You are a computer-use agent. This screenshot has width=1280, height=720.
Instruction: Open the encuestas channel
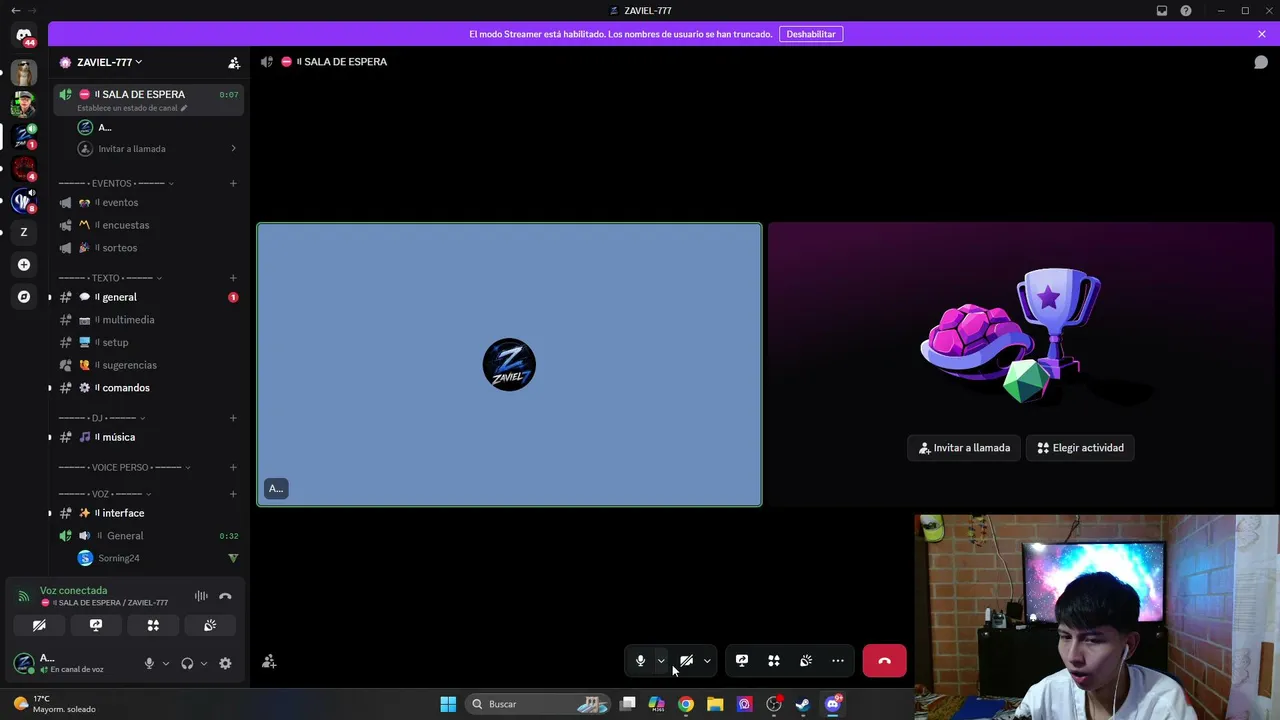(148, 225)
